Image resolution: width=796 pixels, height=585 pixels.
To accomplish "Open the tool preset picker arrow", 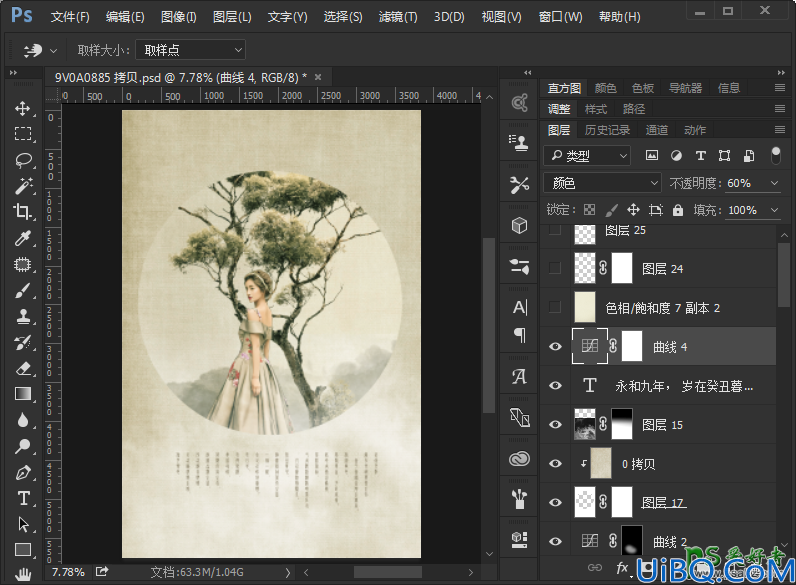I will click(53, 51).
